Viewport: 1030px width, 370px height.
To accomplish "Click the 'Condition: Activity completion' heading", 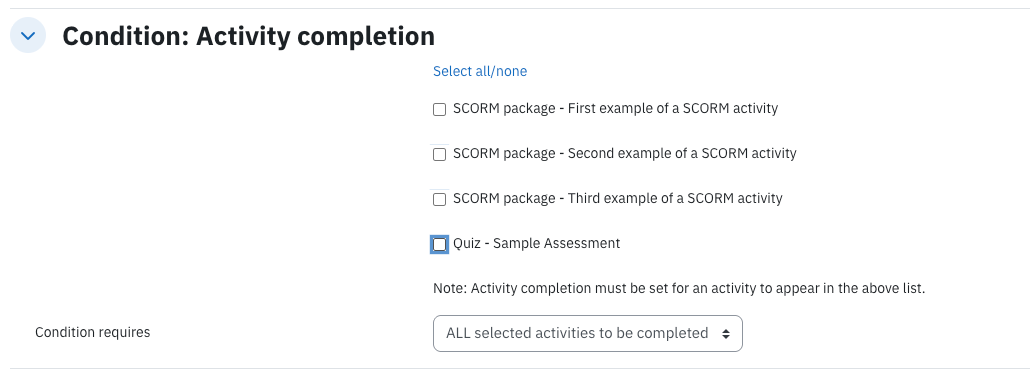I will click(x=248, y=36).
